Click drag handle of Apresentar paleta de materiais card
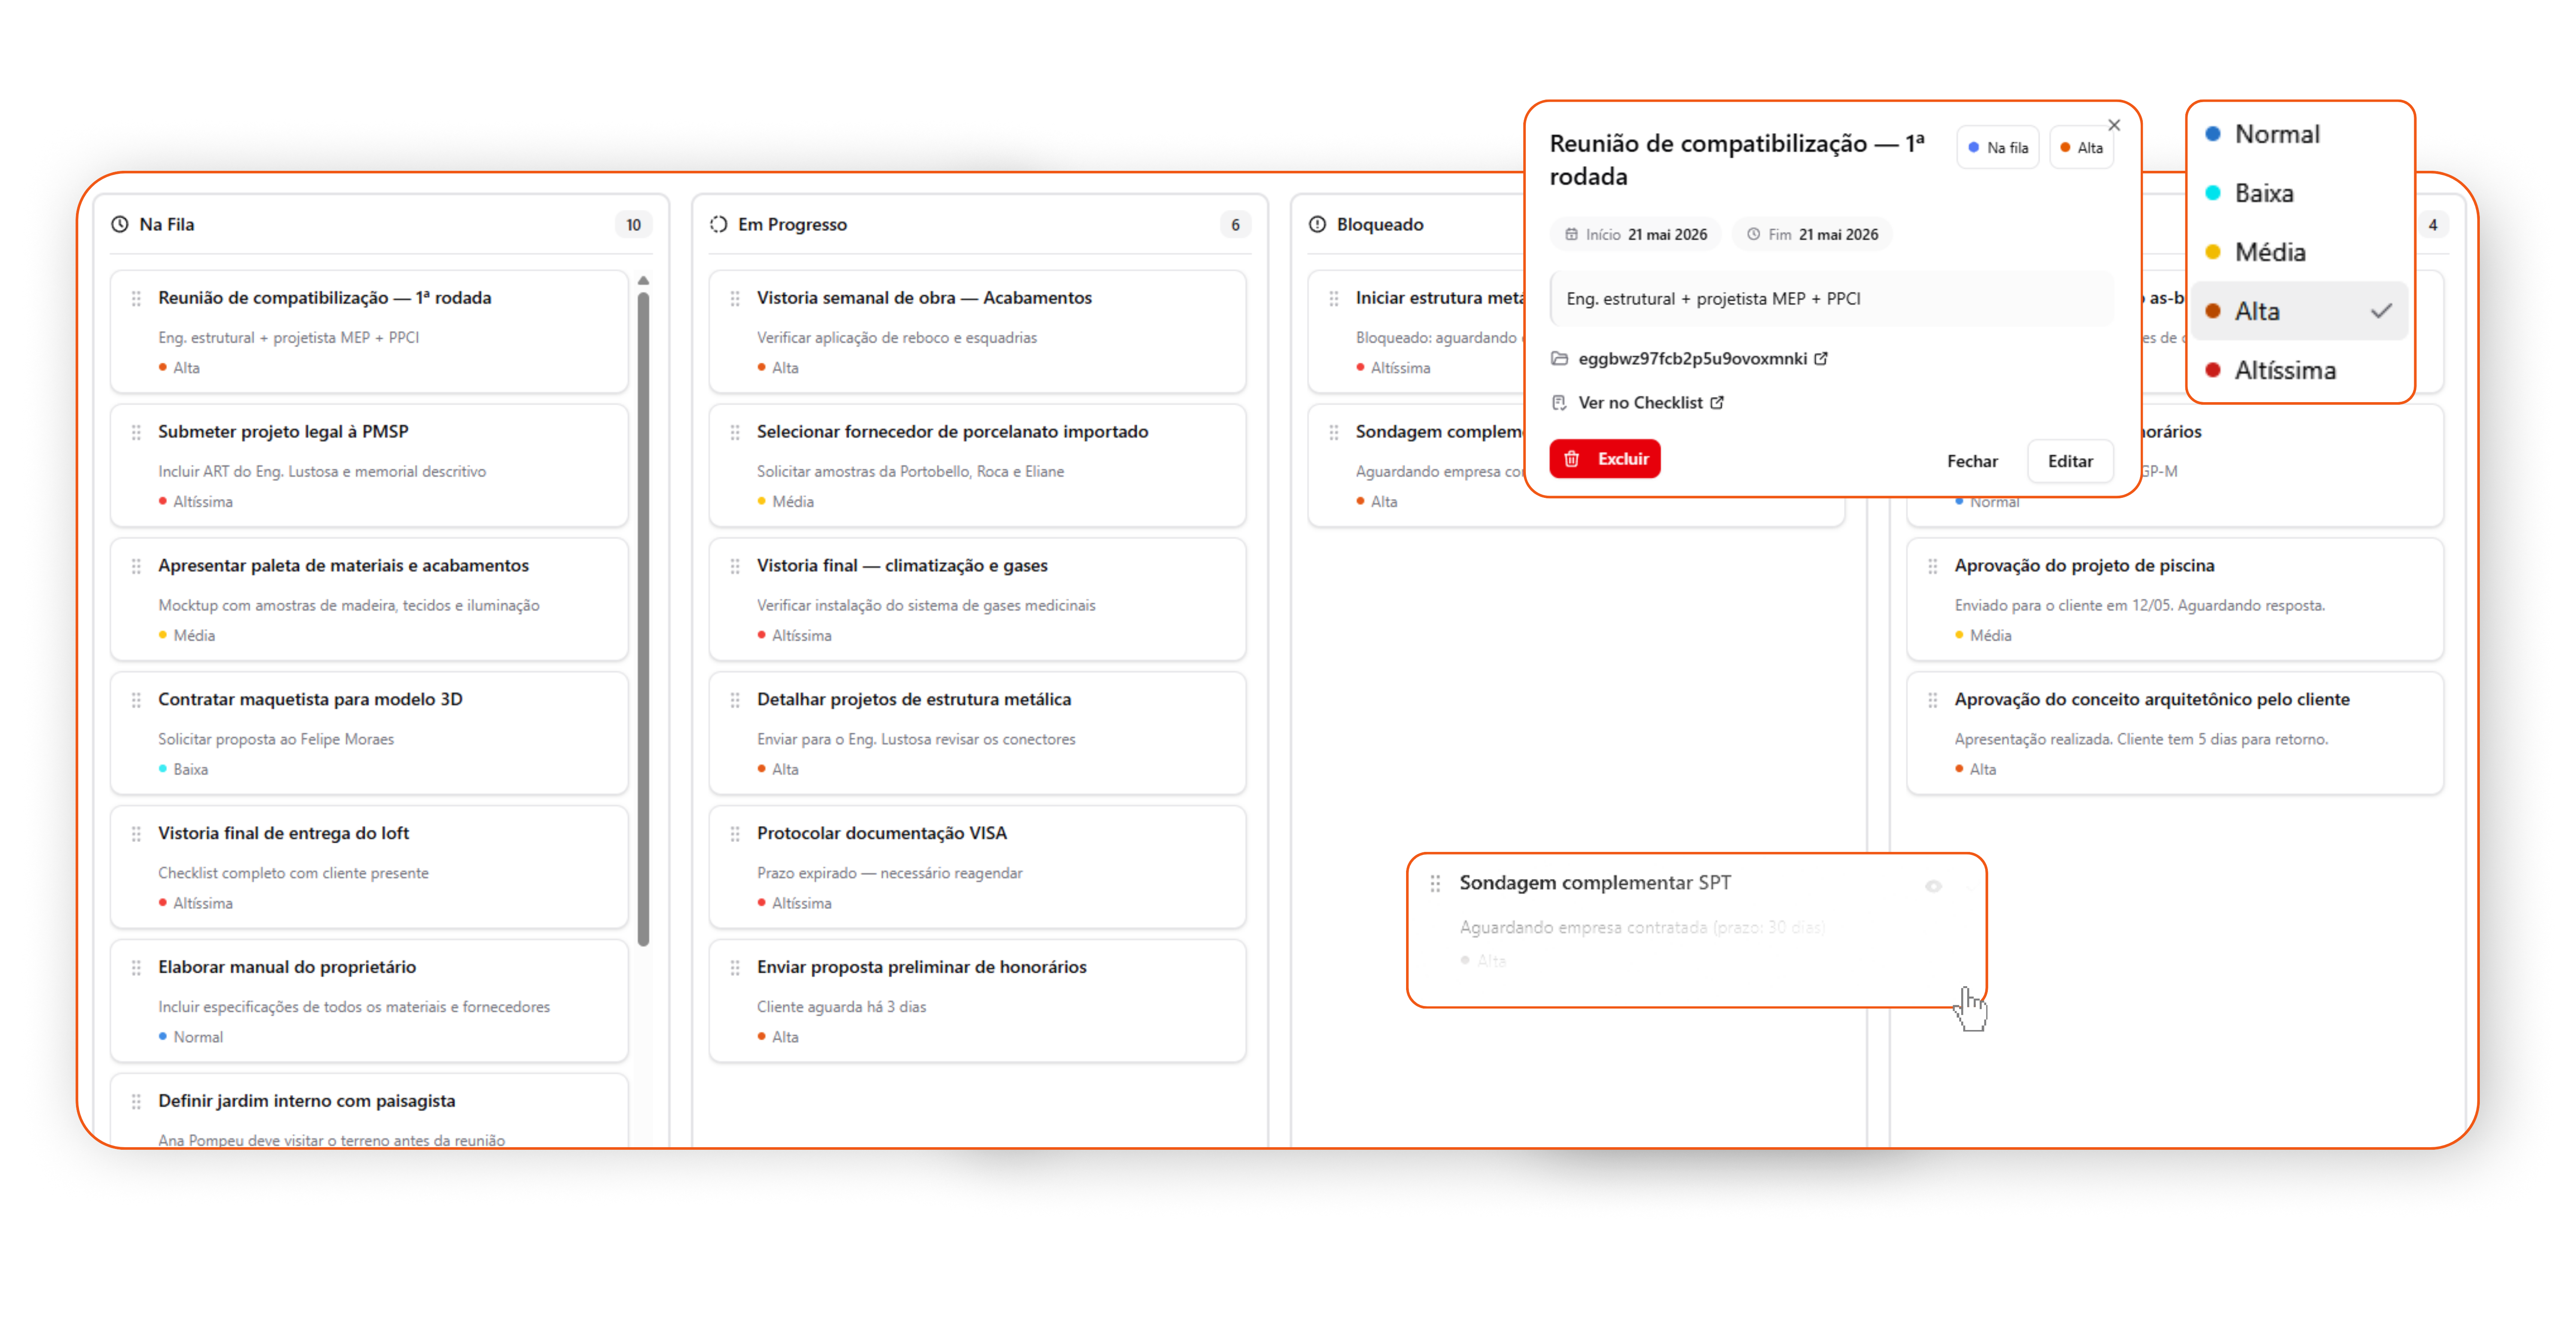 (x=136, y=566)
